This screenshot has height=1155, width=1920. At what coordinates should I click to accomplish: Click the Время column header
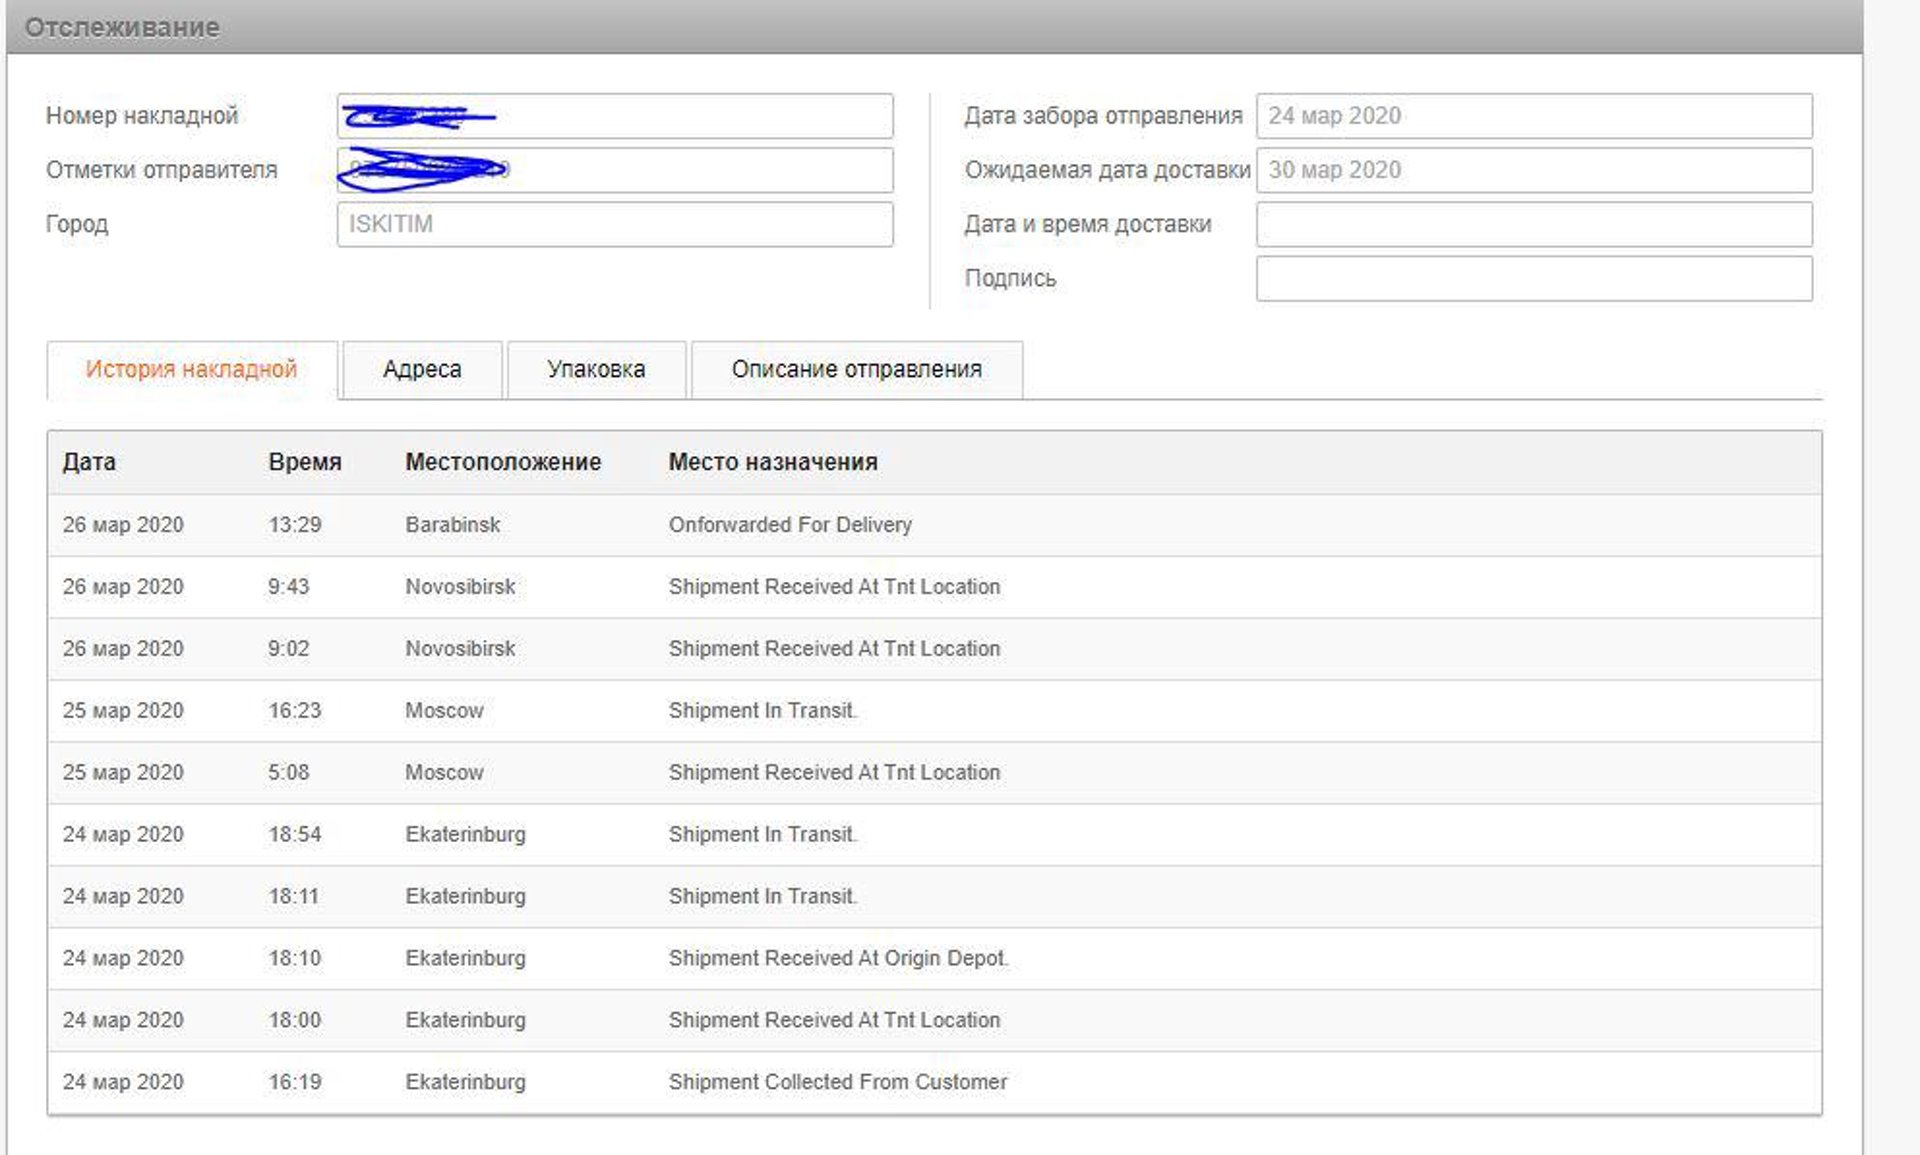[305, 462]
